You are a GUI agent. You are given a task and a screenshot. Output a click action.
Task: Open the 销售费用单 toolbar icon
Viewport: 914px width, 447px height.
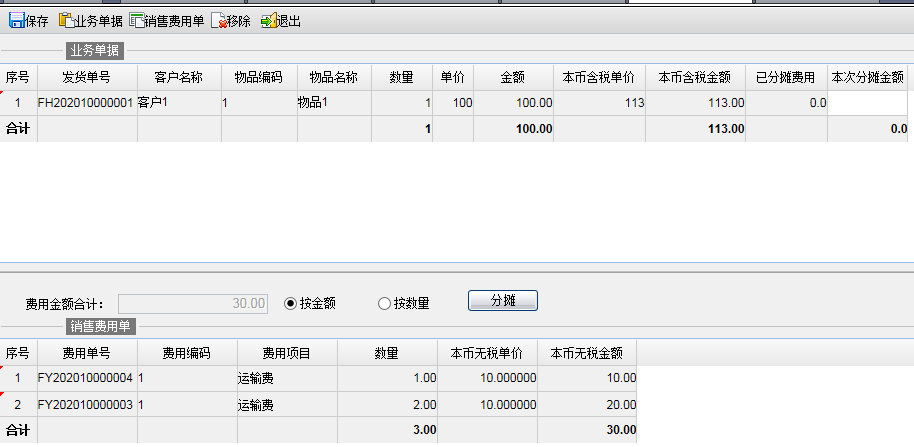(x=138, y=20)
